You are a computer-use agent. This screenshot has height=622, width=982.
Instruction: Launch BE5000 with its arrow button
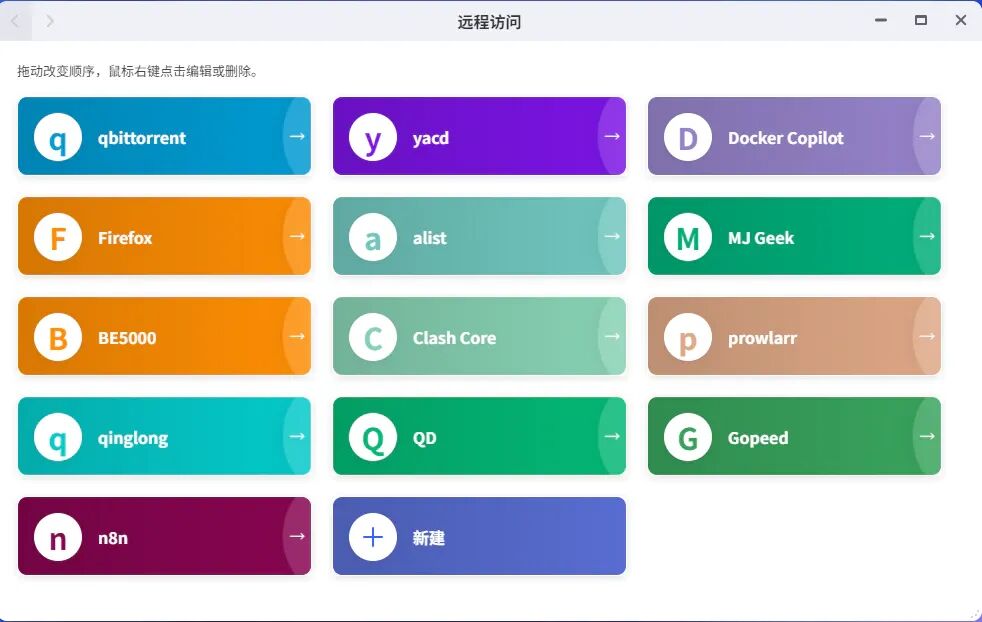[297, 336]
